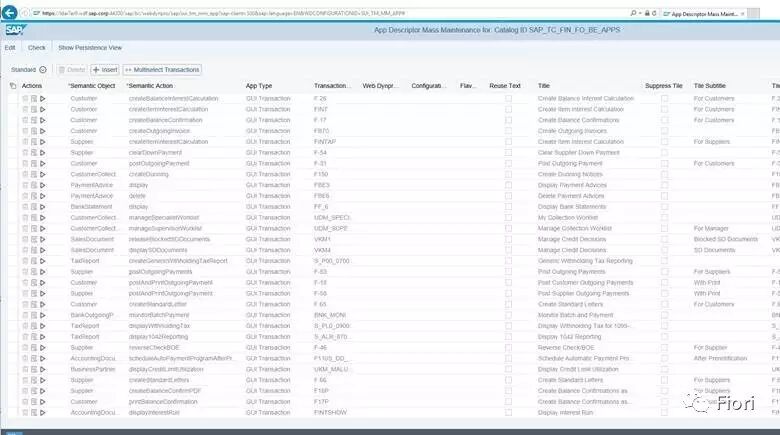This screenshot has height=435, width=780.
Task: Click trash icon in postOutgoingPayment row
Action: (x=25, y=163)
